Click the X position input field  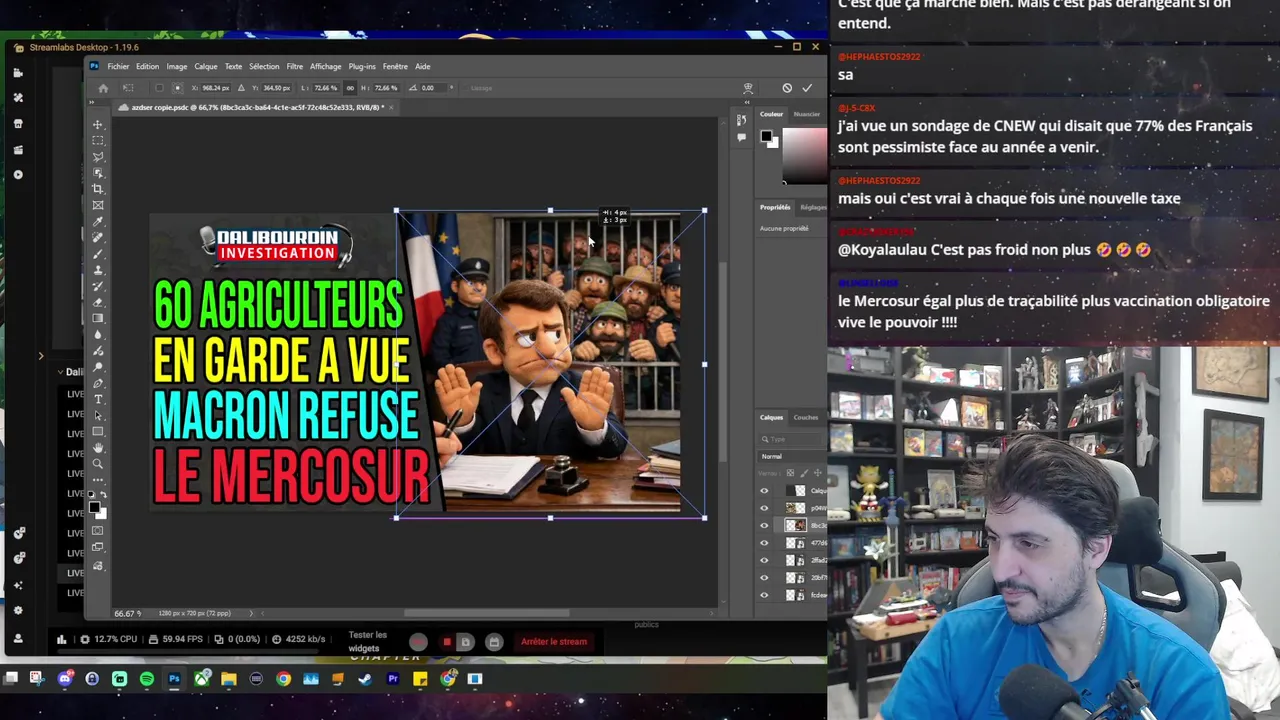[x=215, y=88]
